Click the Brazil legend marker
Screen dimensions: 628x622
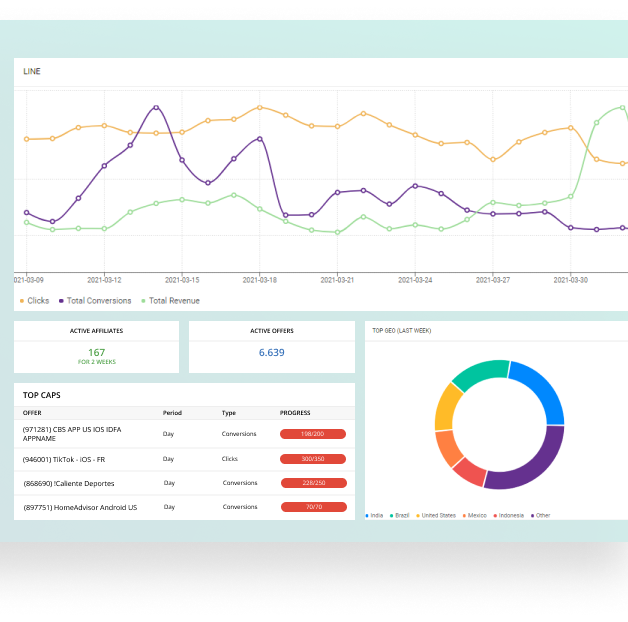coord(390,515)
